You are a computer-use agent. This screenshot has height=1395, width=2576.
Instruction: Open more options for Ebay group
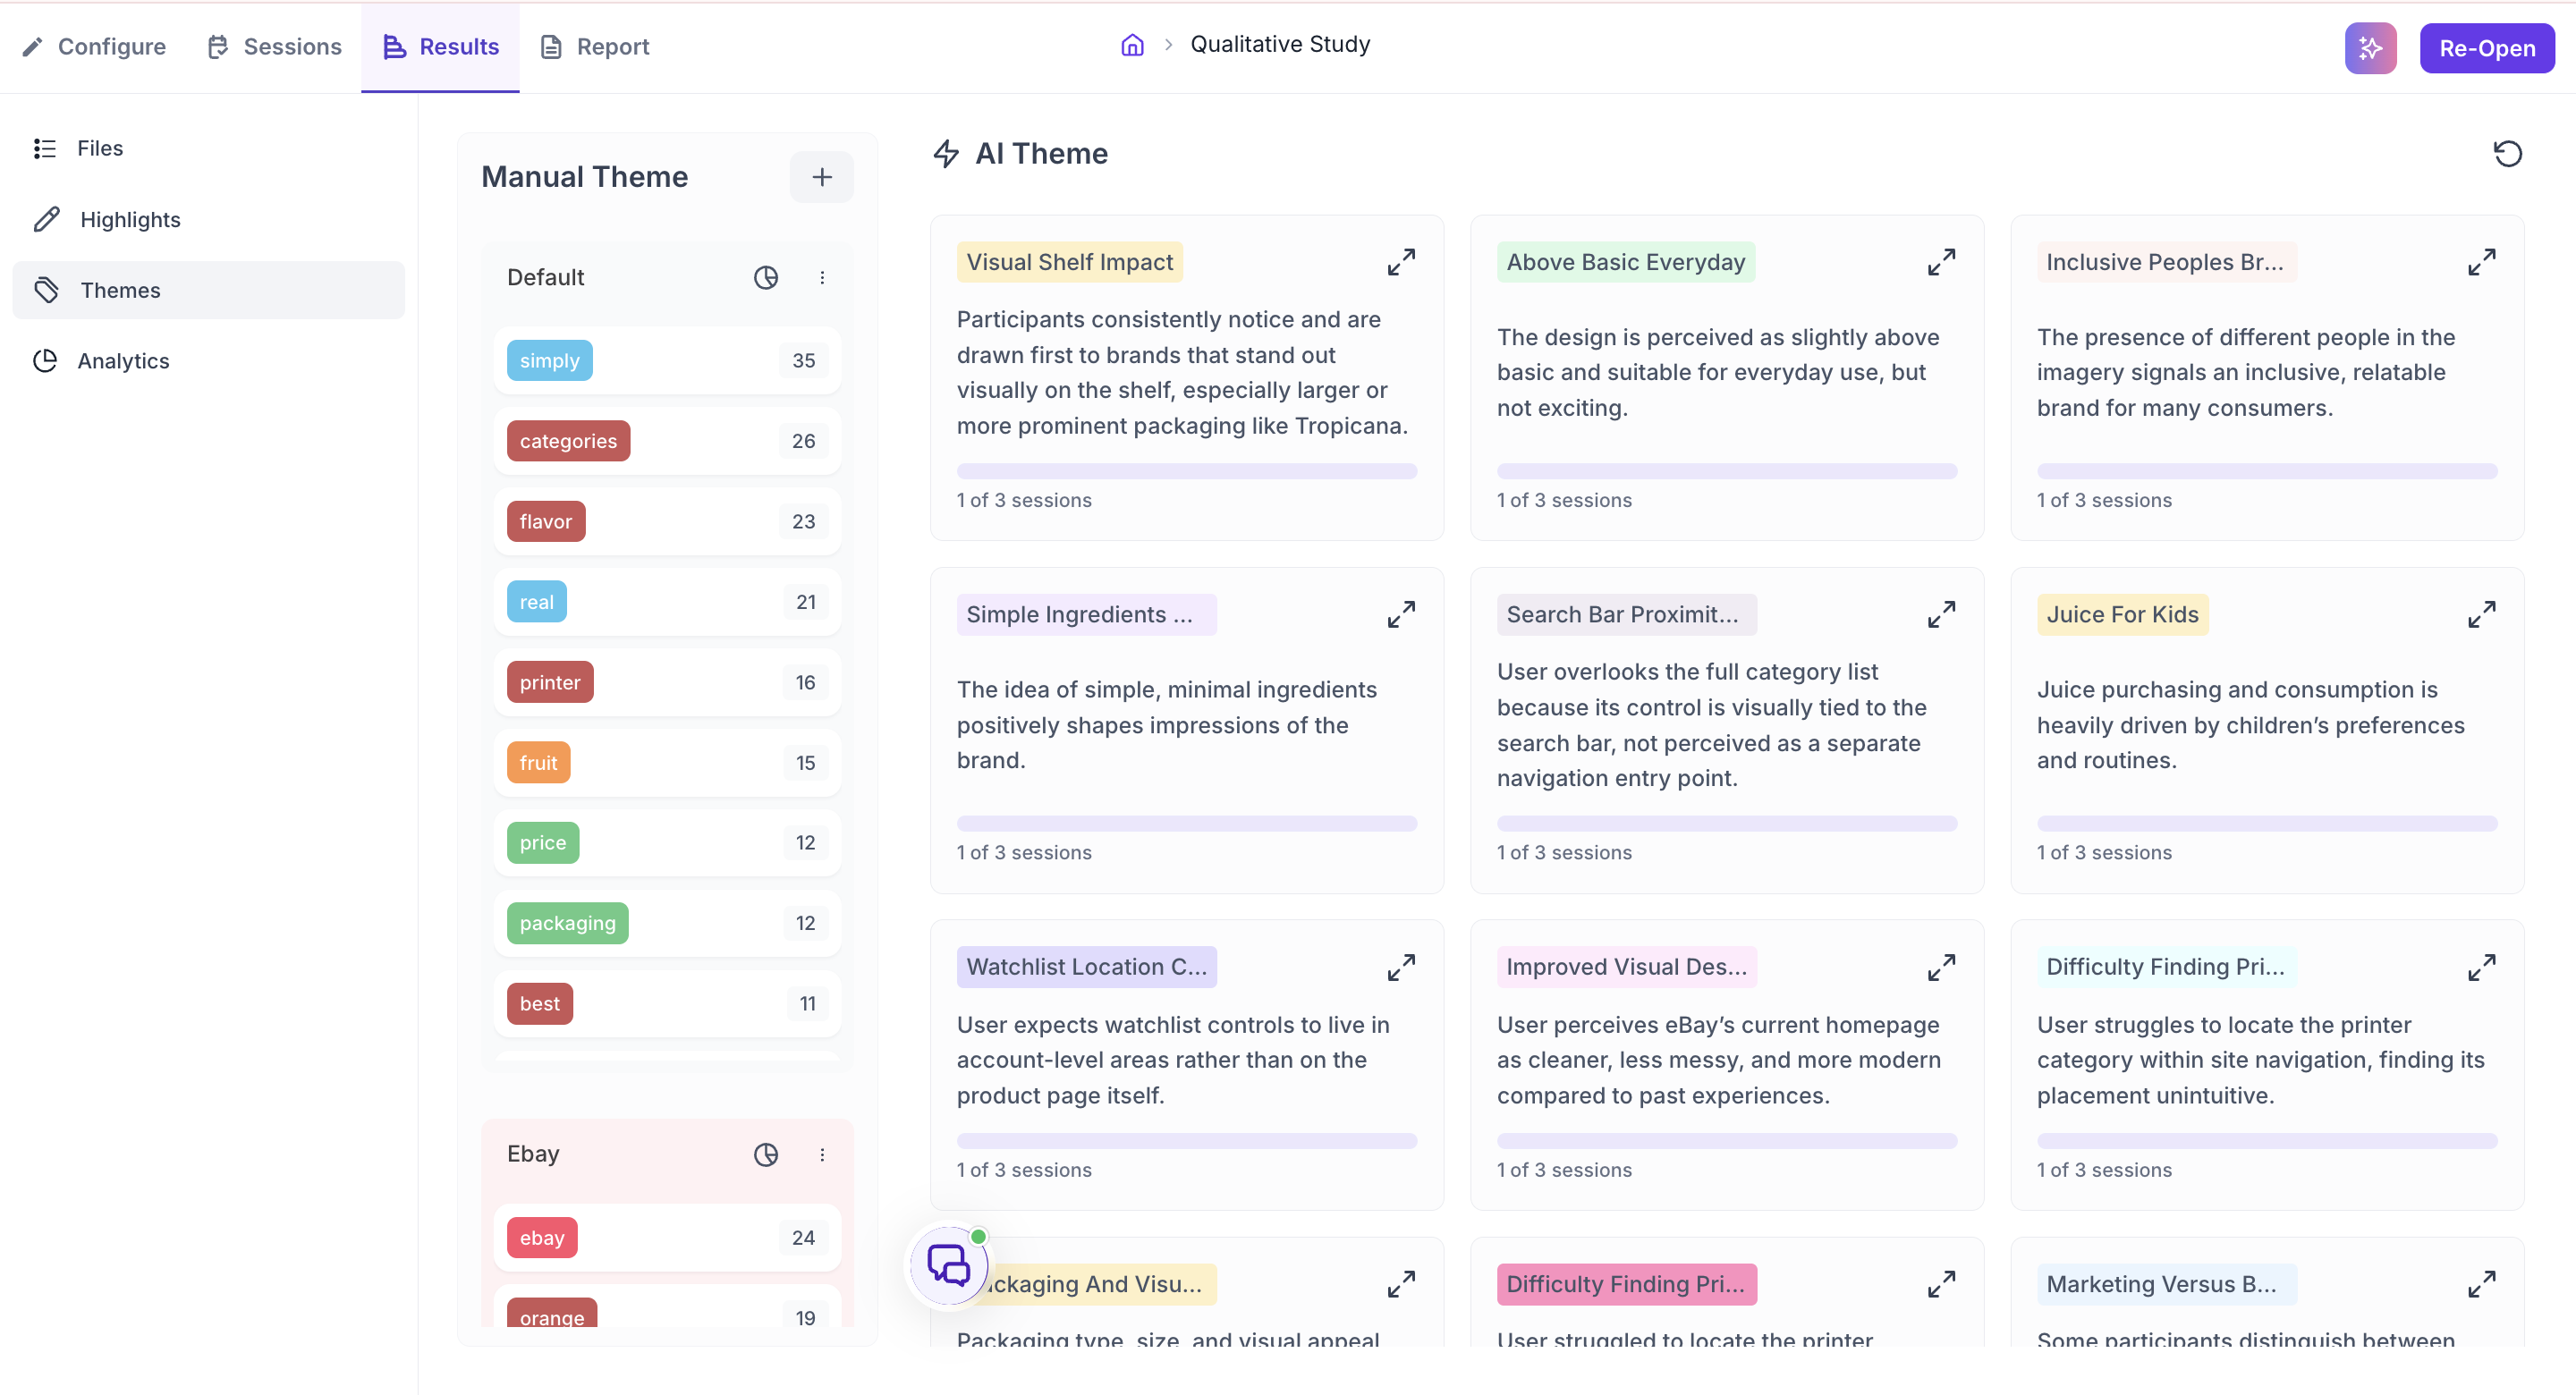(822, 1155)
